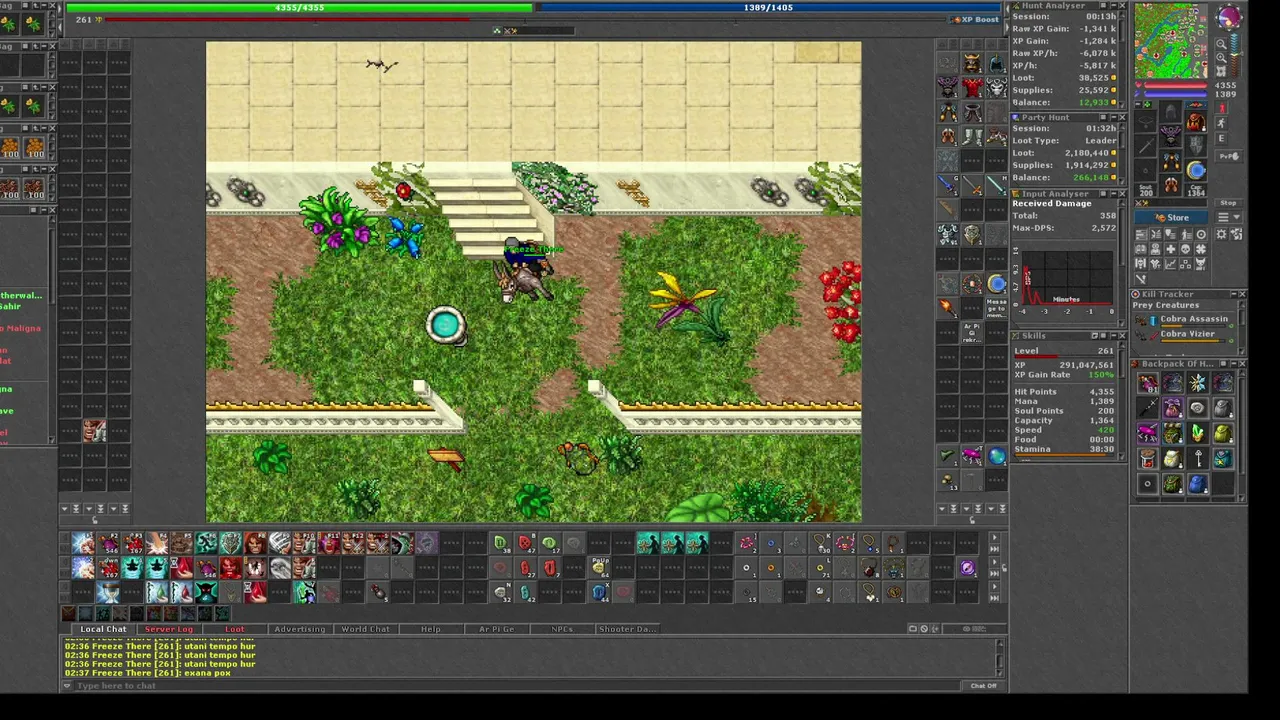Collapse the Kill Tracker panel
The image size is (1280, 720).
click(1232, 294)
